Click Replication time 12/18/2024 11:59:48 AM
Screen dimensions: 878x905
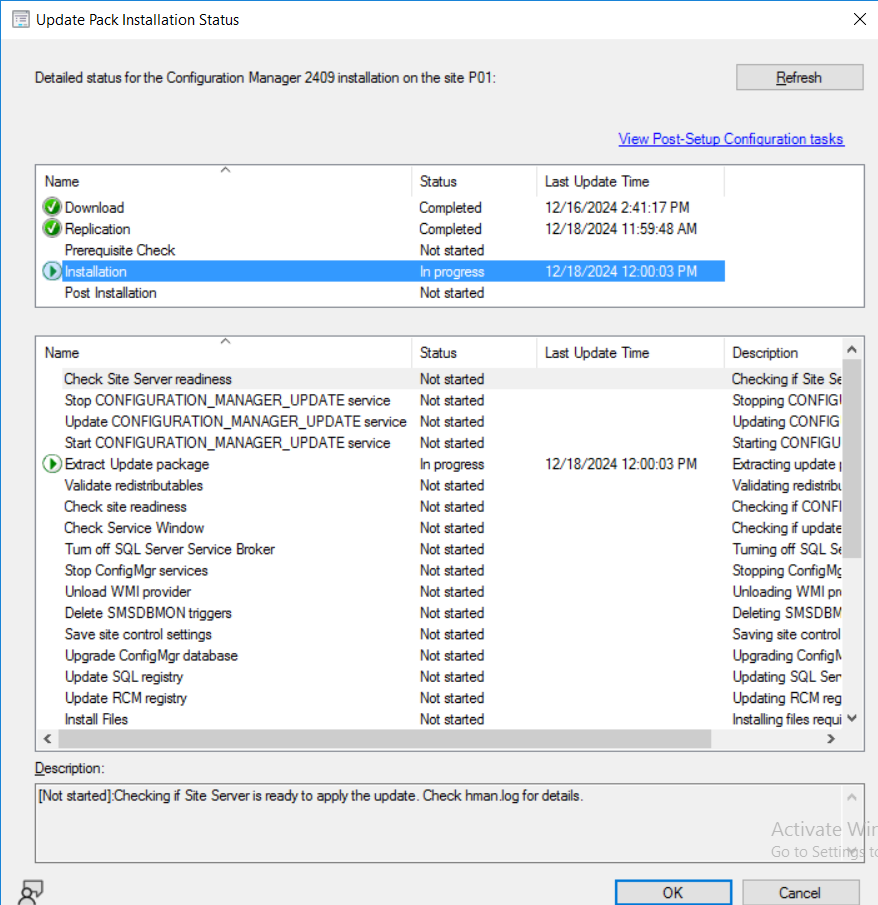(621, 229)
